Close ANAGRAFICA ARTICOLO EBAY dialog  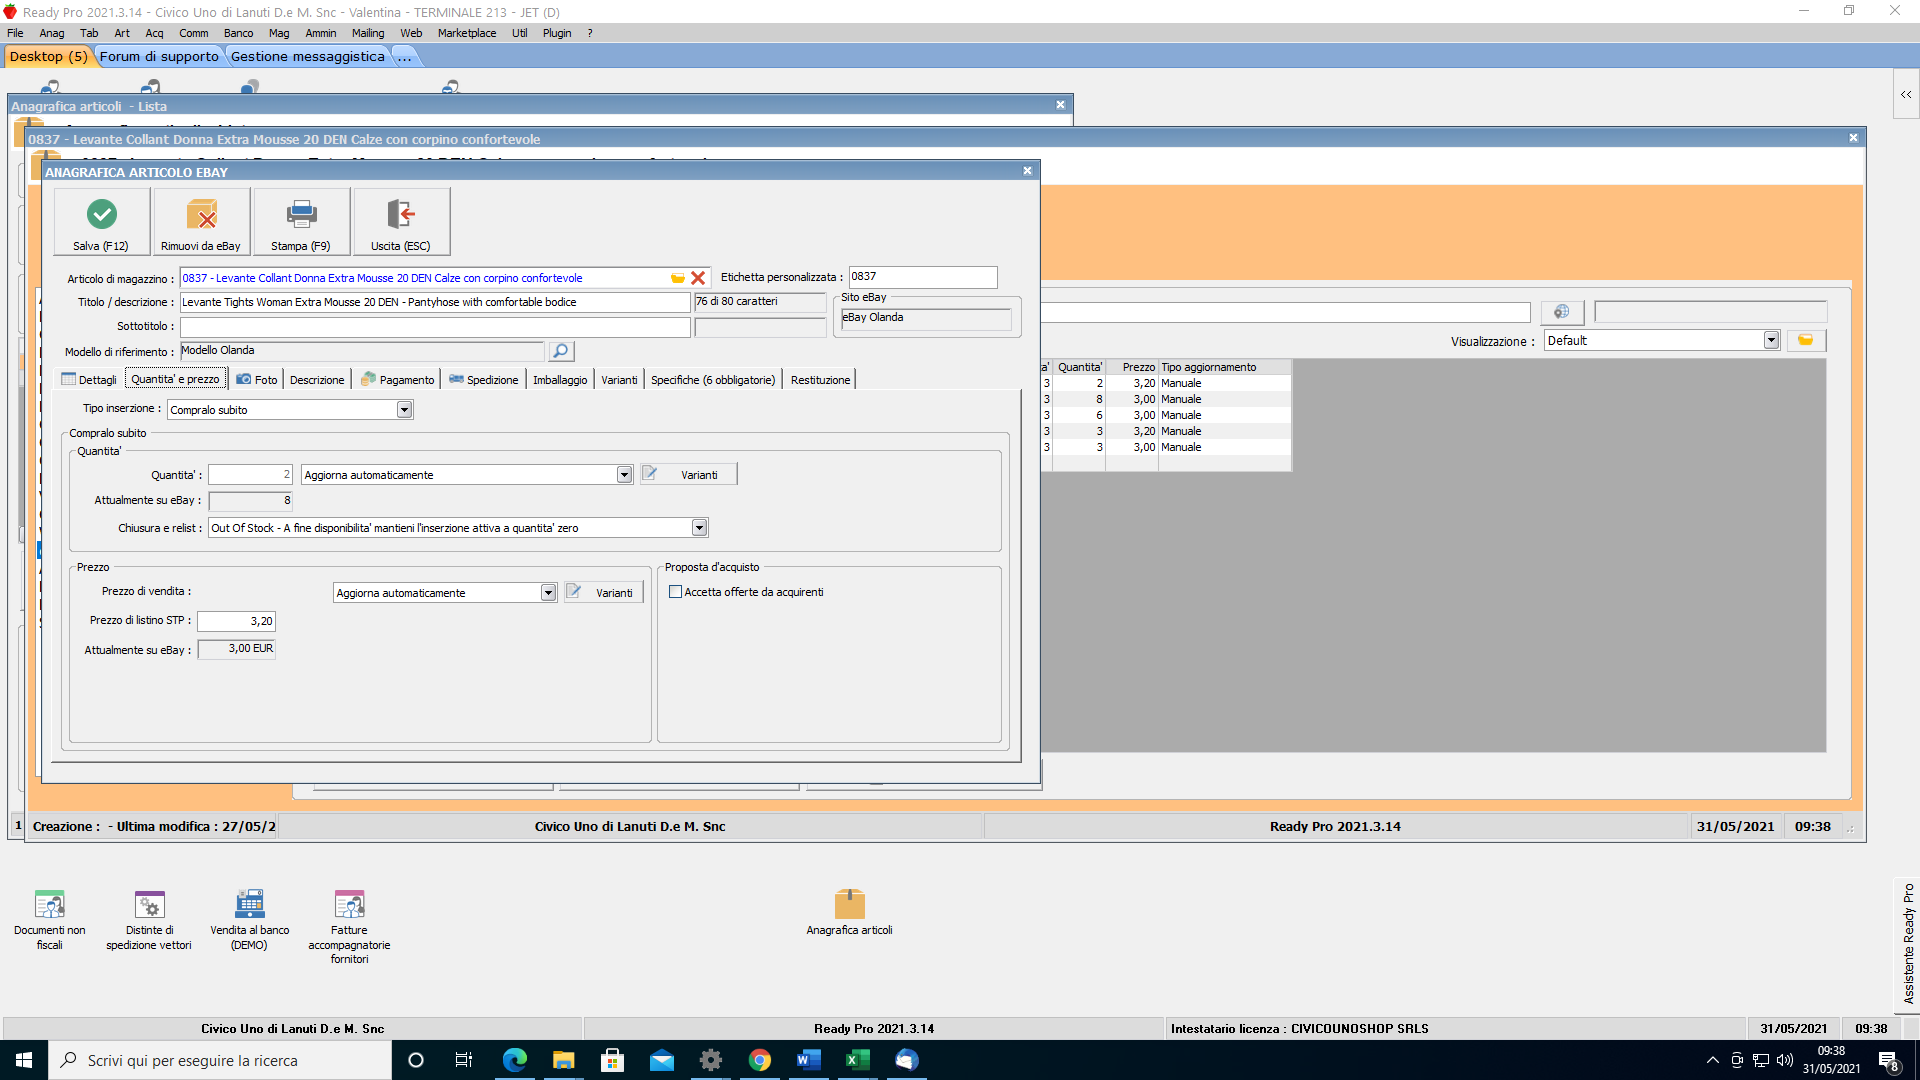click(x=1027, y=171)
